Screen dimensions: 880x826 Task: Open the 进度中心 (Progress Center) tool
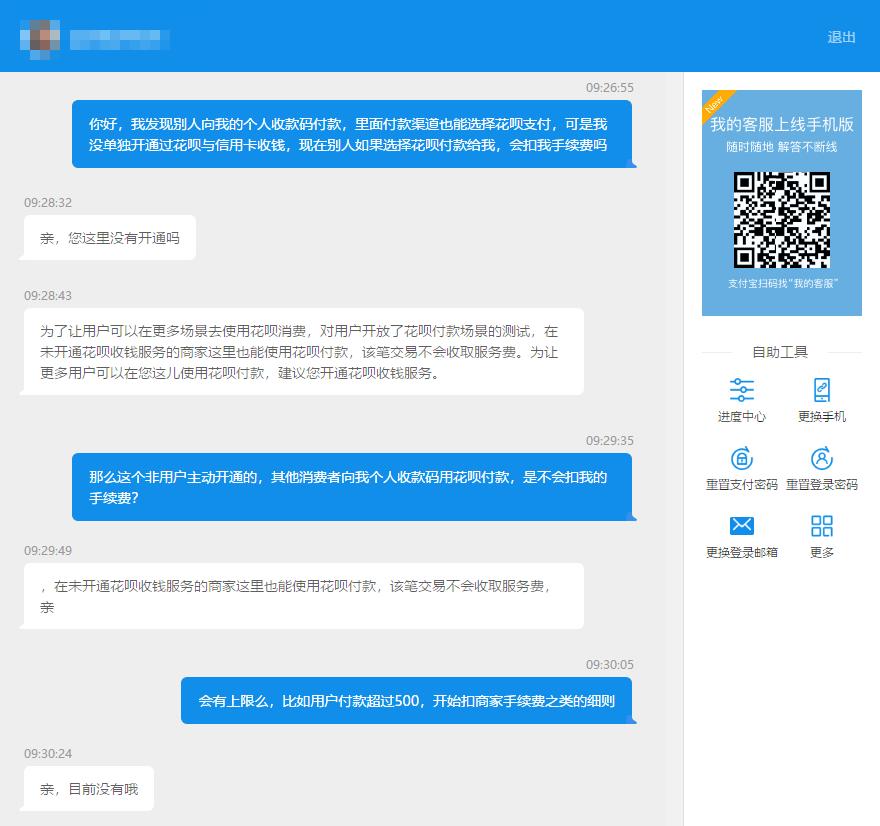[741, 399]
